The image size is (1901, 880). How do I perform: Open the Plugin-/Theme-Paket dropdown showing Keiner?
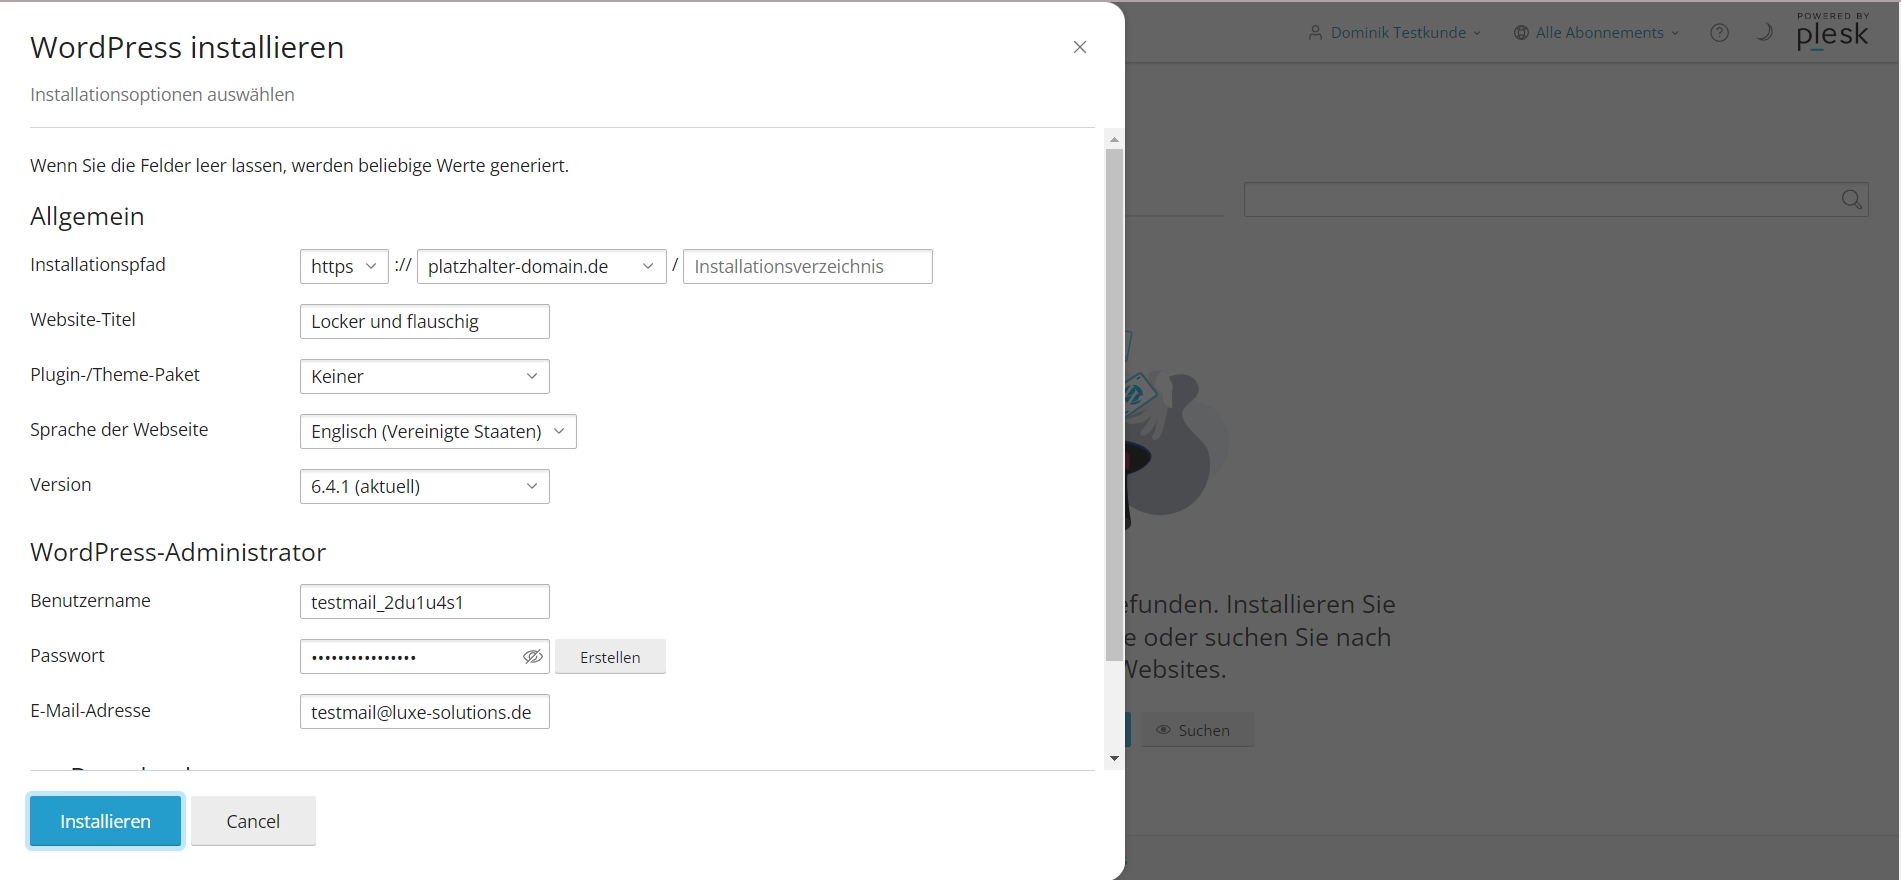point(424,377)
